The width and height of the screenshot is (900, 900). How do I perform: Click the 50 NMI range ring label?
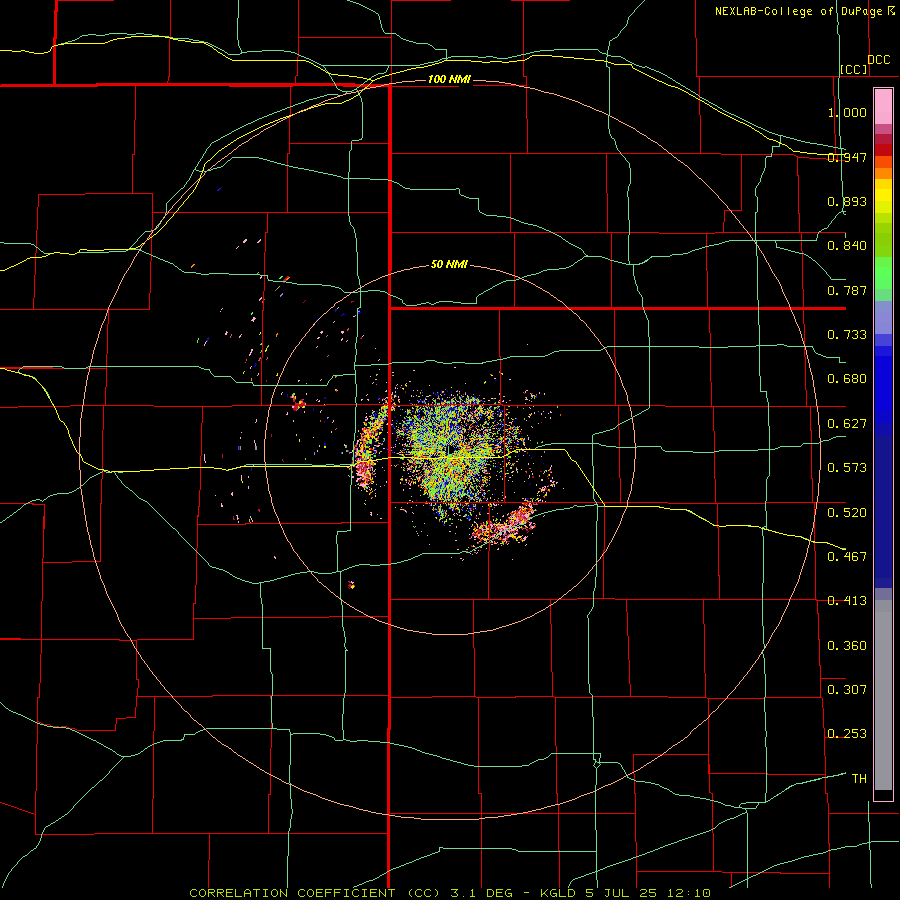click(x=449, y=264)
